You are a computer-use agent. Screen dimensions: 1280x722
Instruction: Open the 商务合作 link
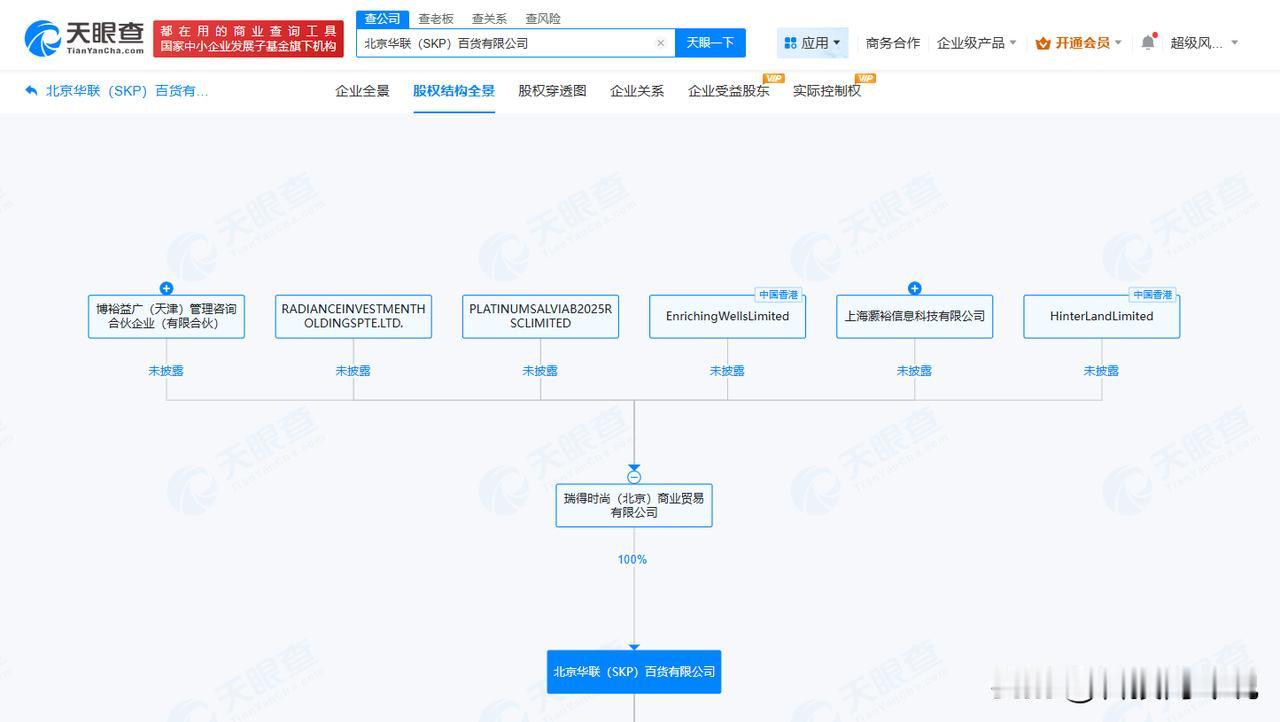pos(893,43)
